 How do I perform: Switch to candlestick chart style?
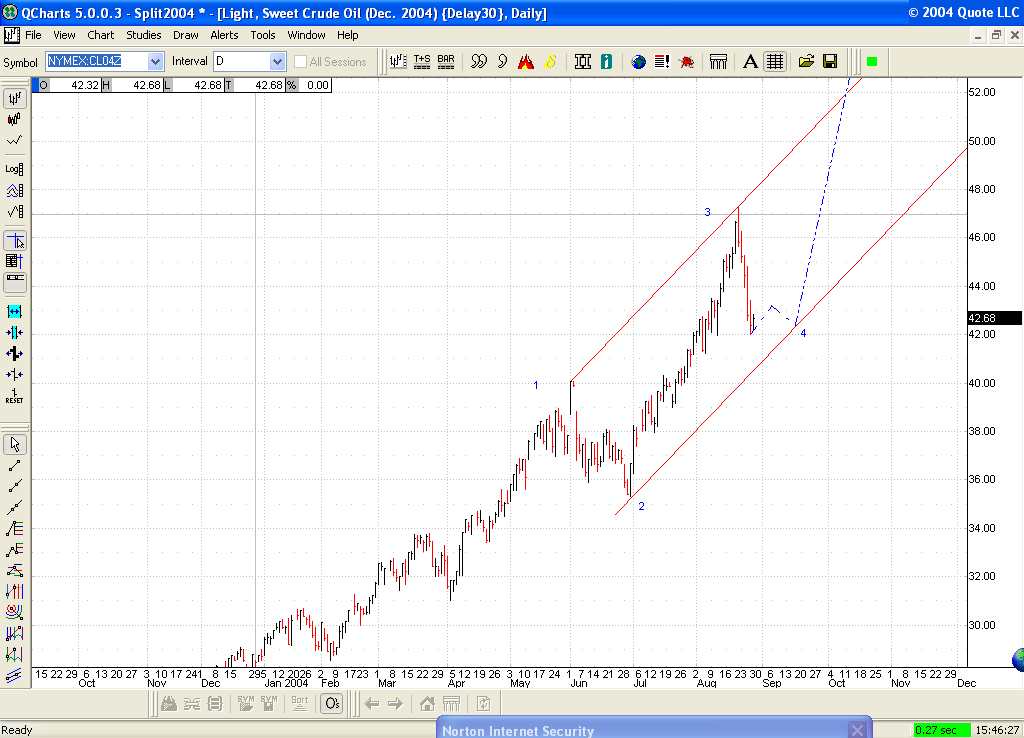point(14,120)
